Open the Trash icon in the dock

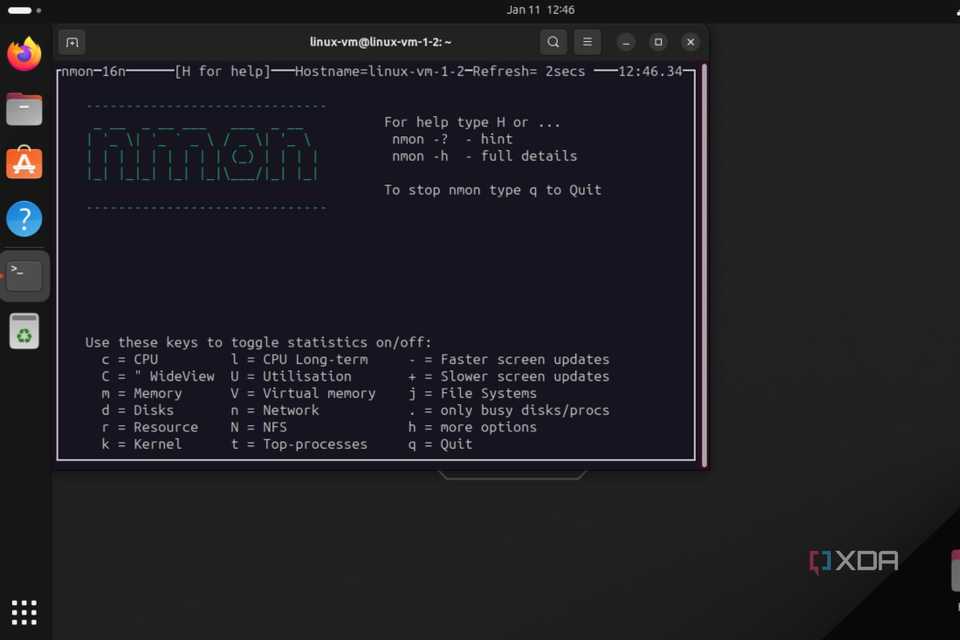click(24, 331)
